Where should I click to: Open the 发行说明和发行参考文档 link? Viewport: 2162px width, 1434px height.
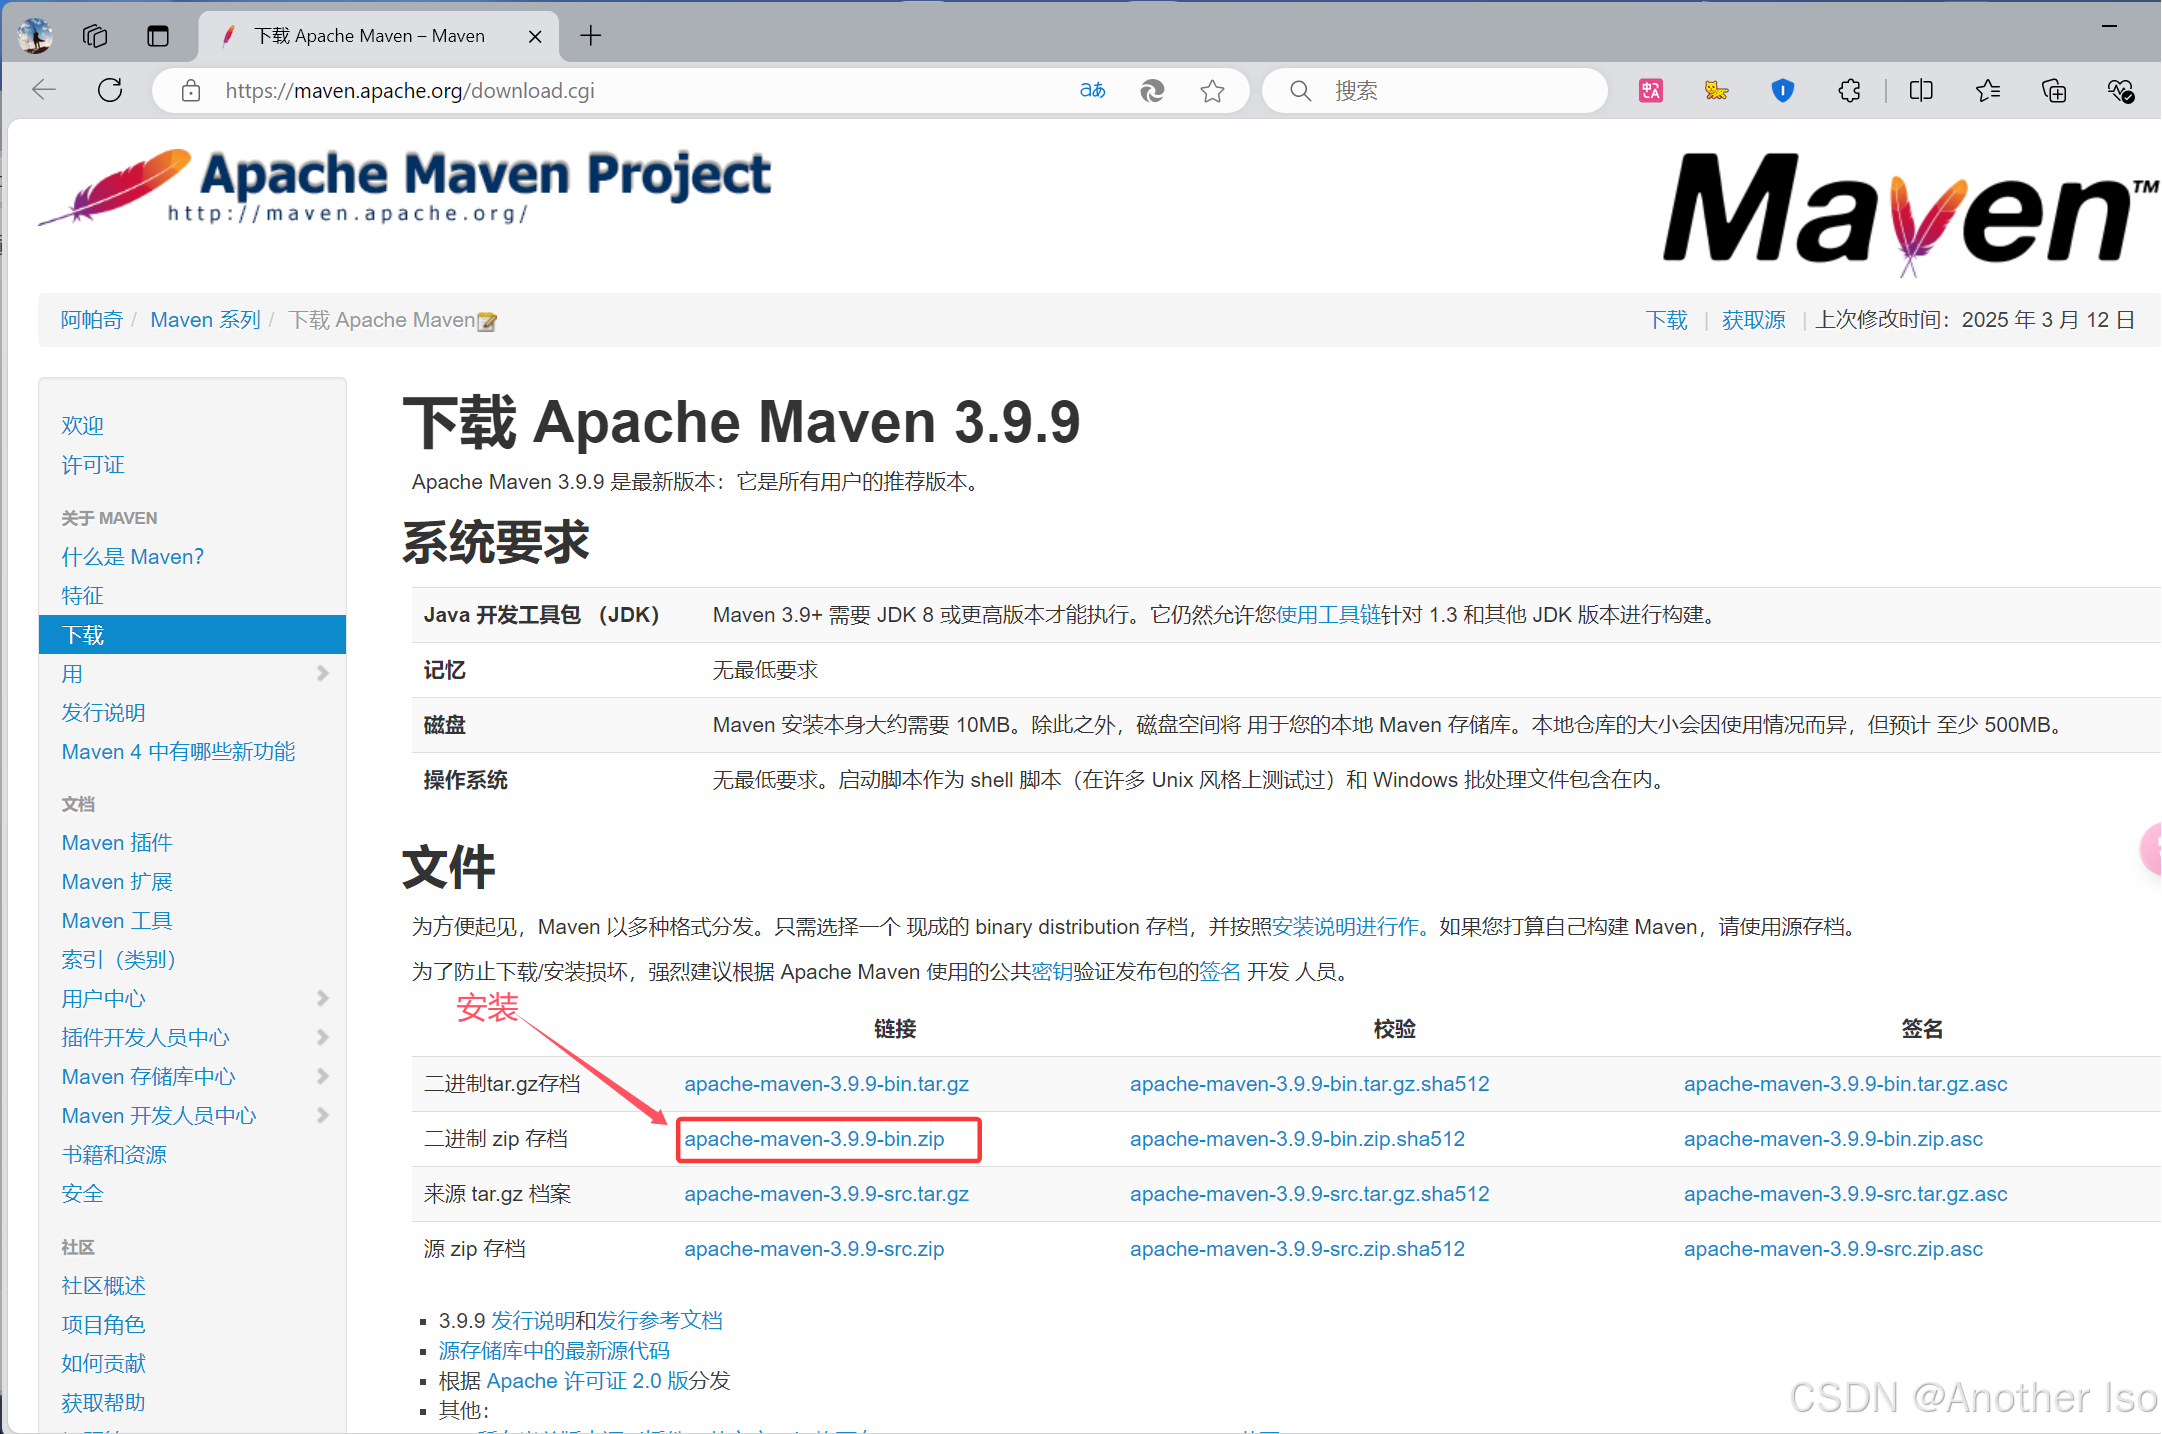(607, 1320)
